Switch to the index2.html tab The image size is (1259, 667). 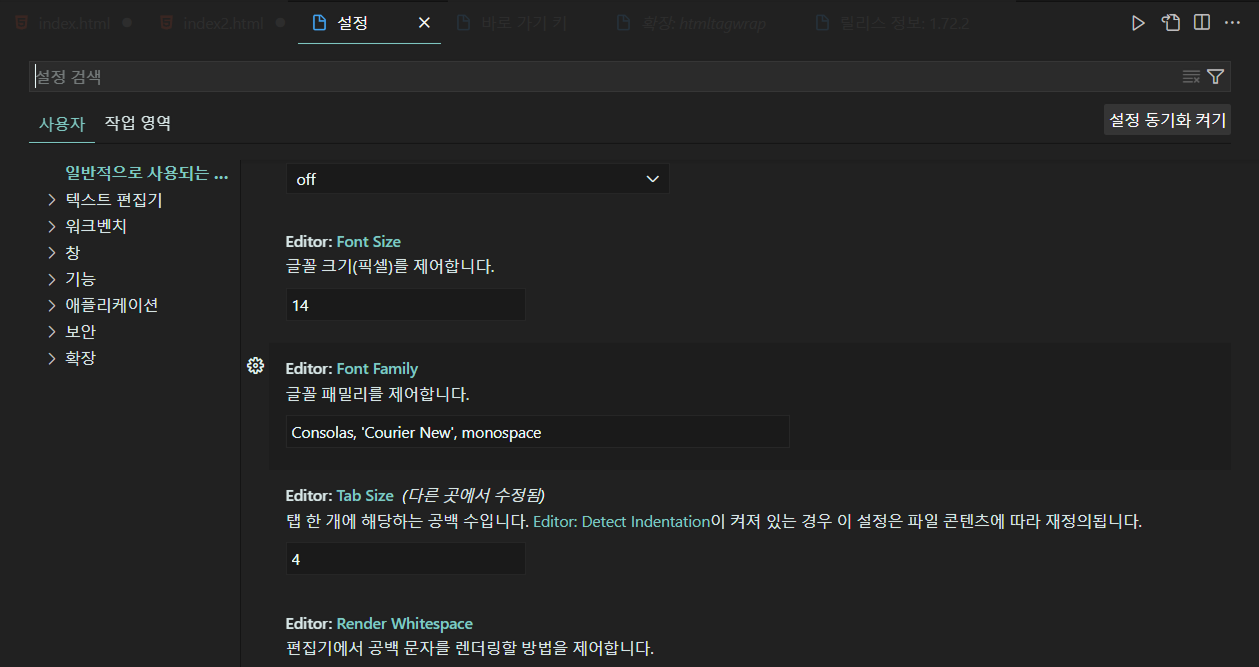tap(223, 23)
